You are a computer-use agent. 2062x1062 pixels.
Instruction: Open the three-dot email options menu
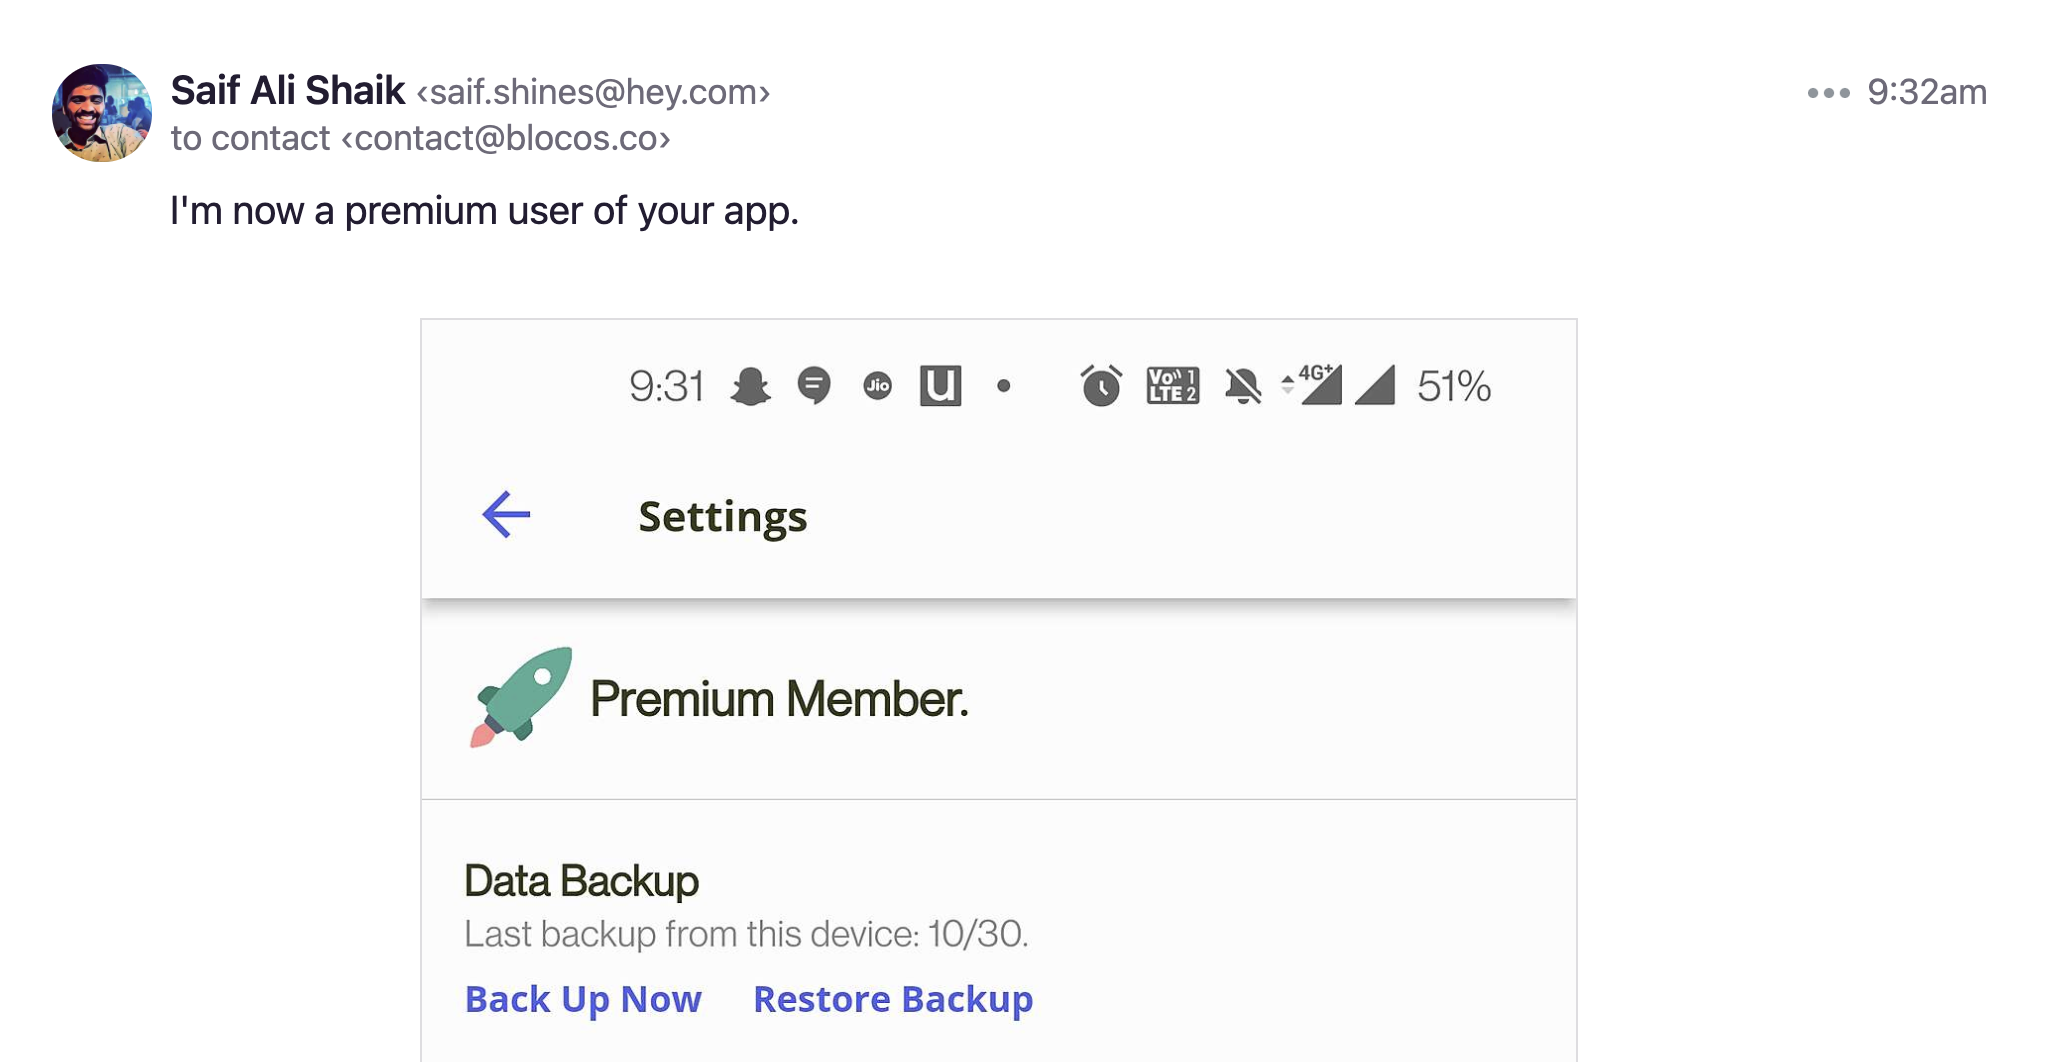coord(1828,93)
